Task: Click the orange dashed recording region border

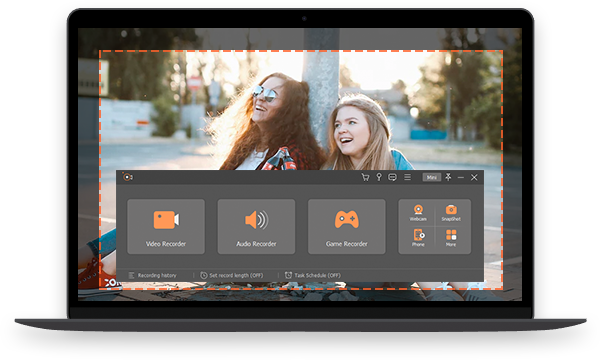Action: tap(301, 51)
